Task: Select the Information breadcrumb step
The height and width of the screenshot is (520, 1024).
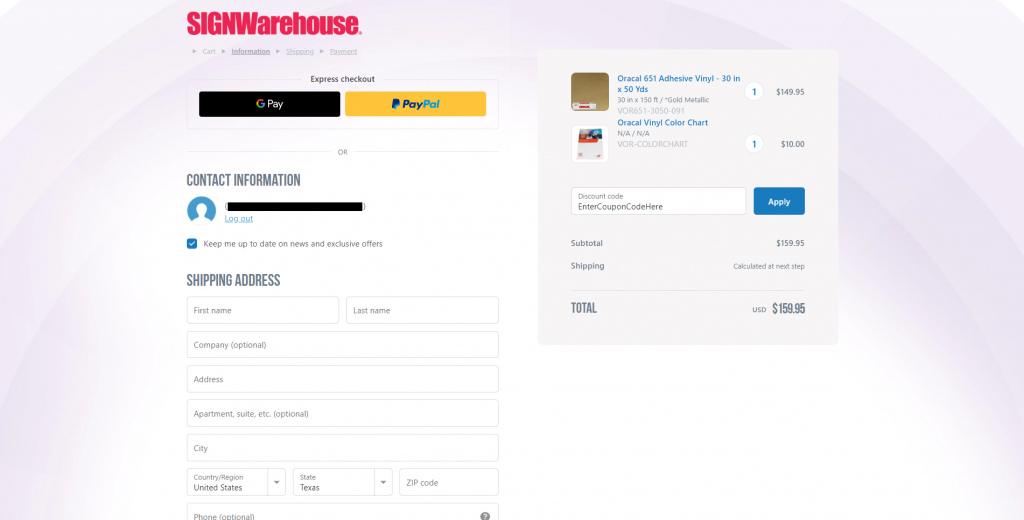Action: [x=250, y=52]
